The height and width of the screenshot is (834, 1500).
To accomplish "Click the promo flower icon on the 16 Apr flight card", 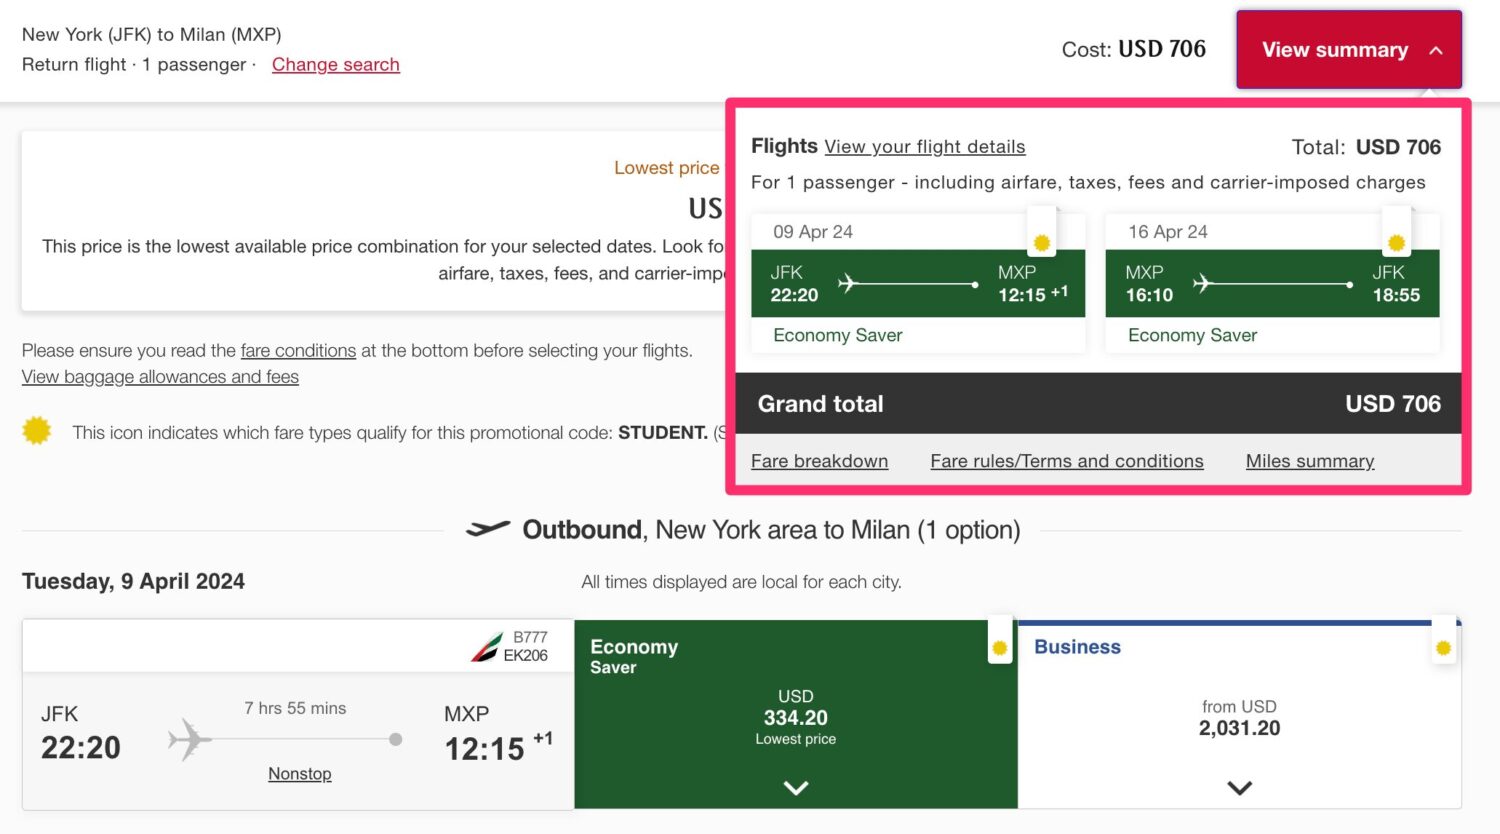I will [1396, 241].
